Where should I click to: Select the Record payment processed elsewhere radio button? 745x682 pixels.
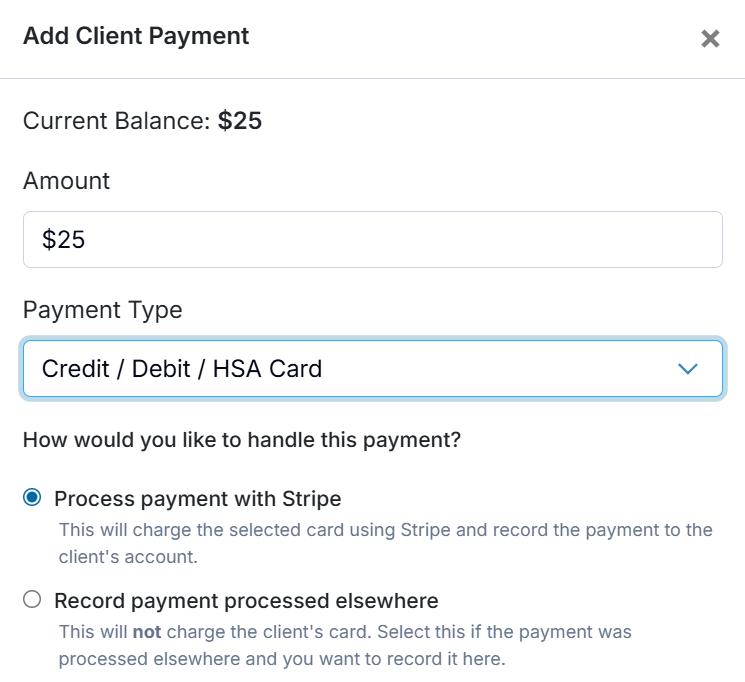click(x=33, y=600)
